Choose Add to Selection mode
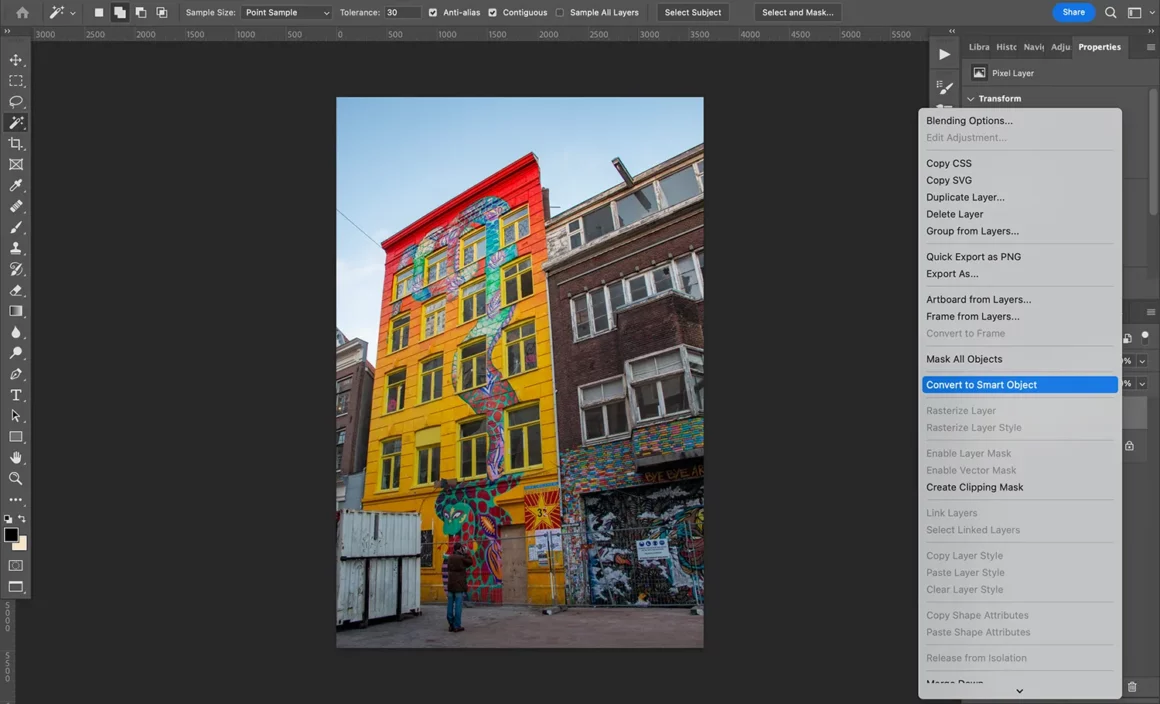This screenshot has height=704, width=1160. coord(119,13)
